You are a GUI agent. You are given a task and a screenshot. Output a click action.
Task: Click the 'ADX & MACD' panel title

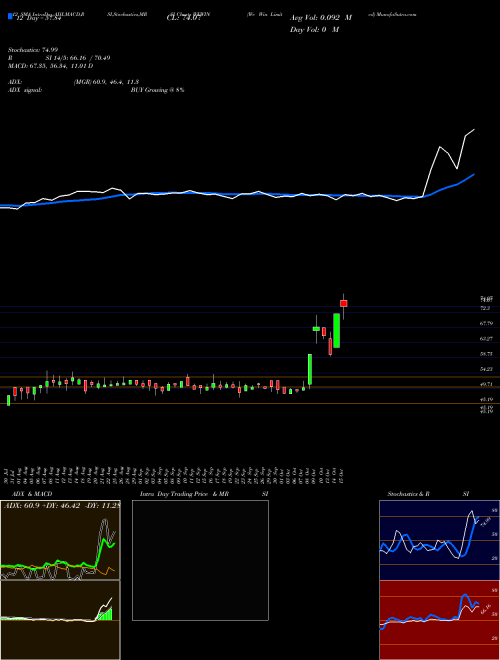coord(32,494)
